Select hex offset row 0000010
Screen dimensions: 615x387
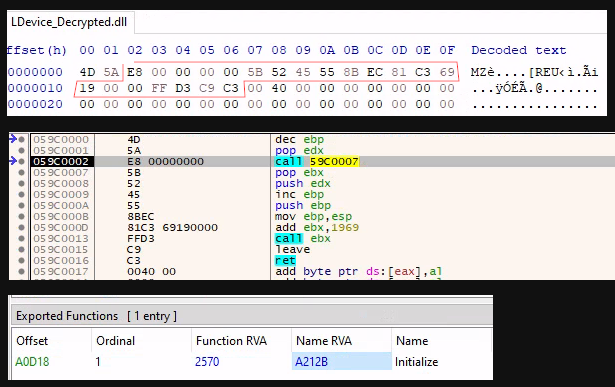click(x=35, y=88)
